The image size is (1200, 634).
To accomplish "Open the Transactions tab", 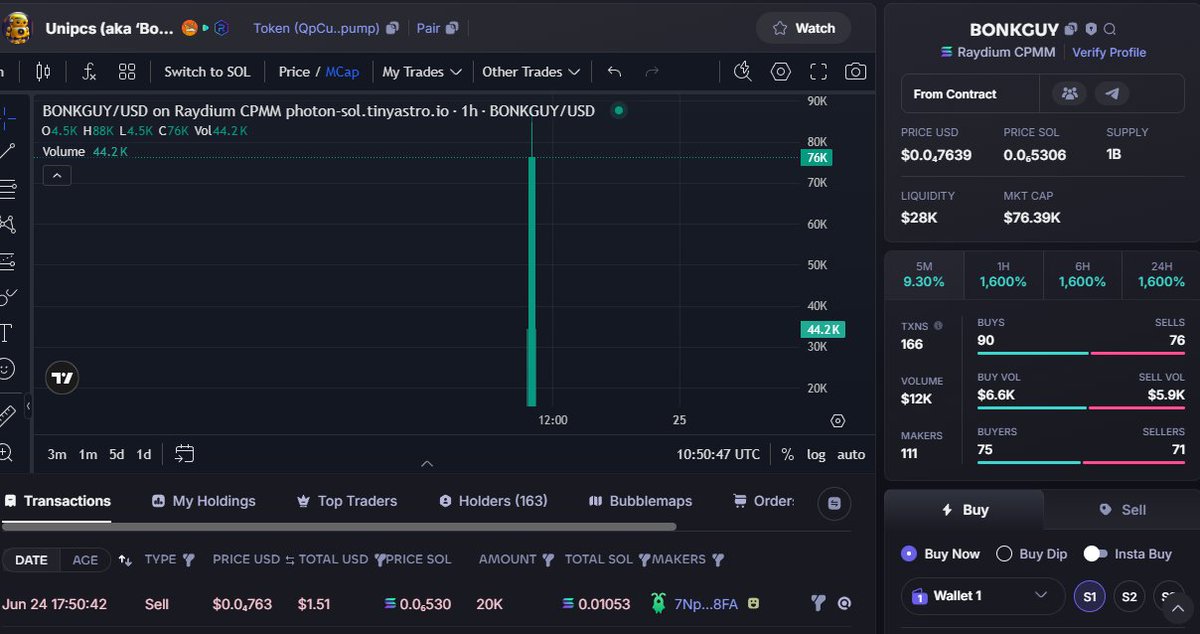I will (x=57, y=501).
